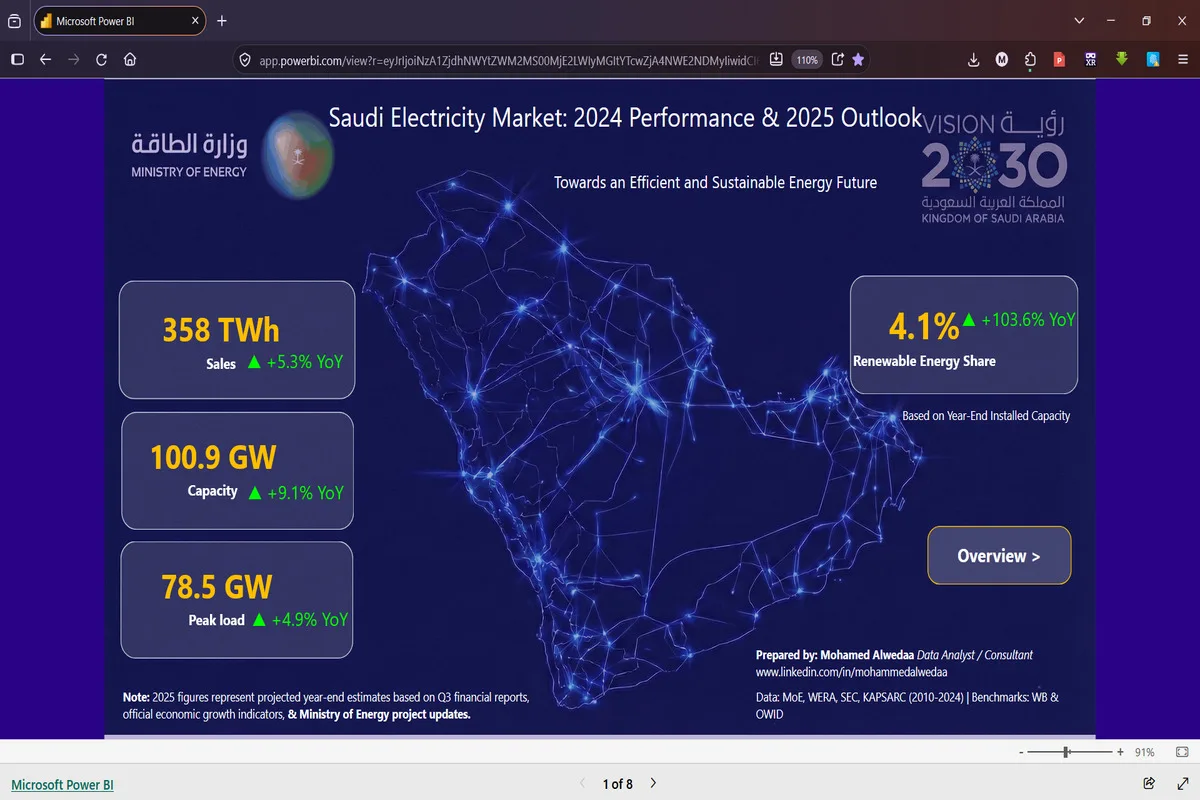Click the report title Saudi Electricity Market
This screenshot has width=1200, height=800.
625,117
